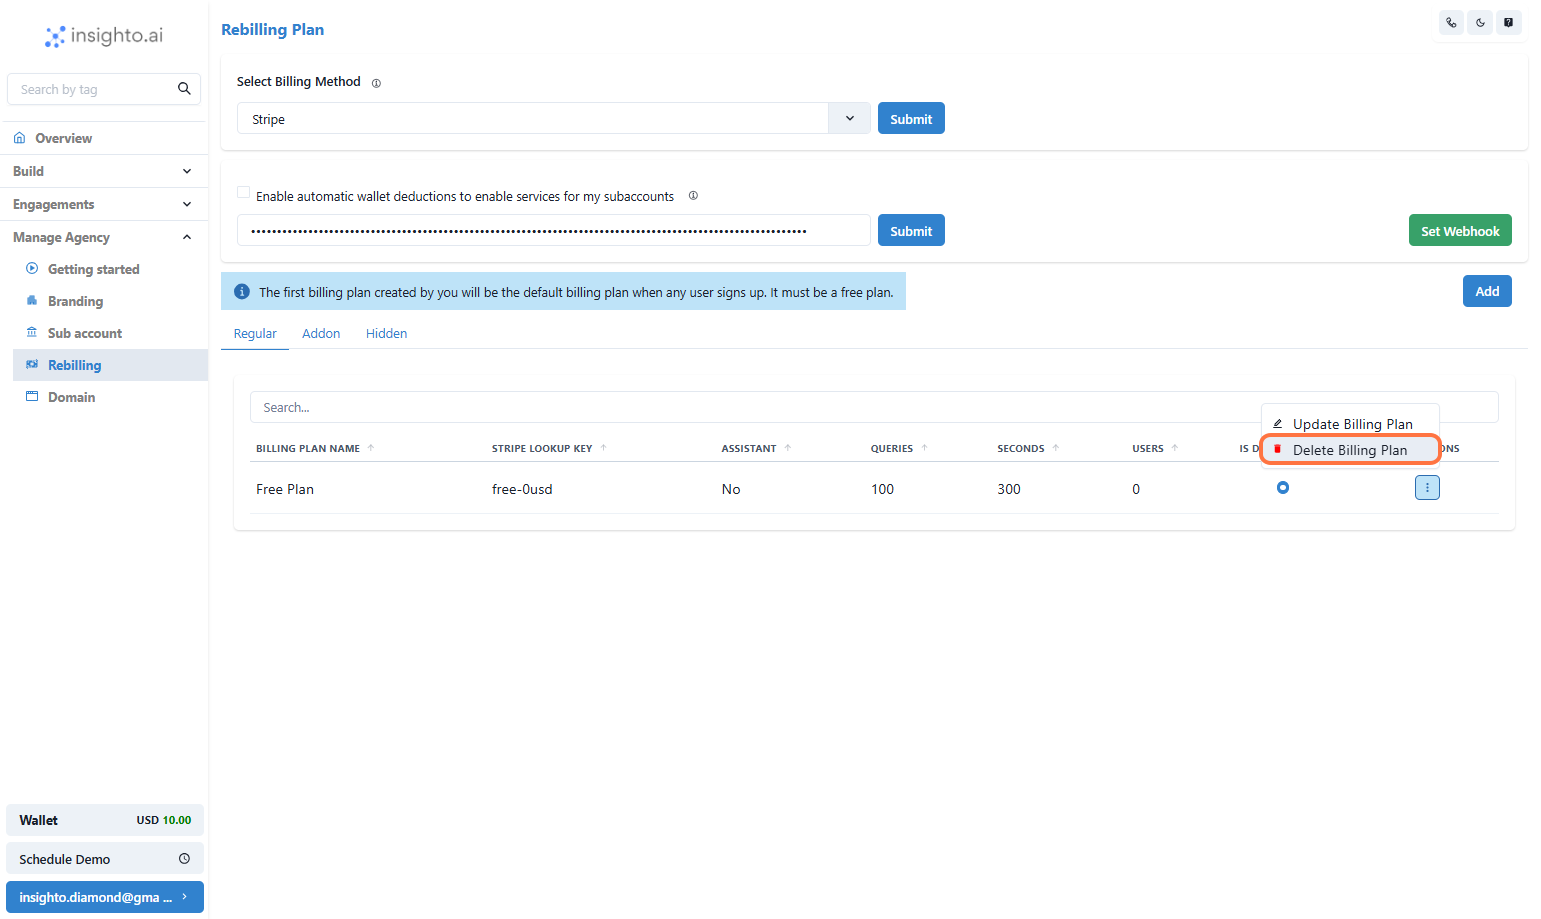Viewport: 1541px width, 919px height.
Task: Switch to the Hidden tab
Action: pos(386,334)
